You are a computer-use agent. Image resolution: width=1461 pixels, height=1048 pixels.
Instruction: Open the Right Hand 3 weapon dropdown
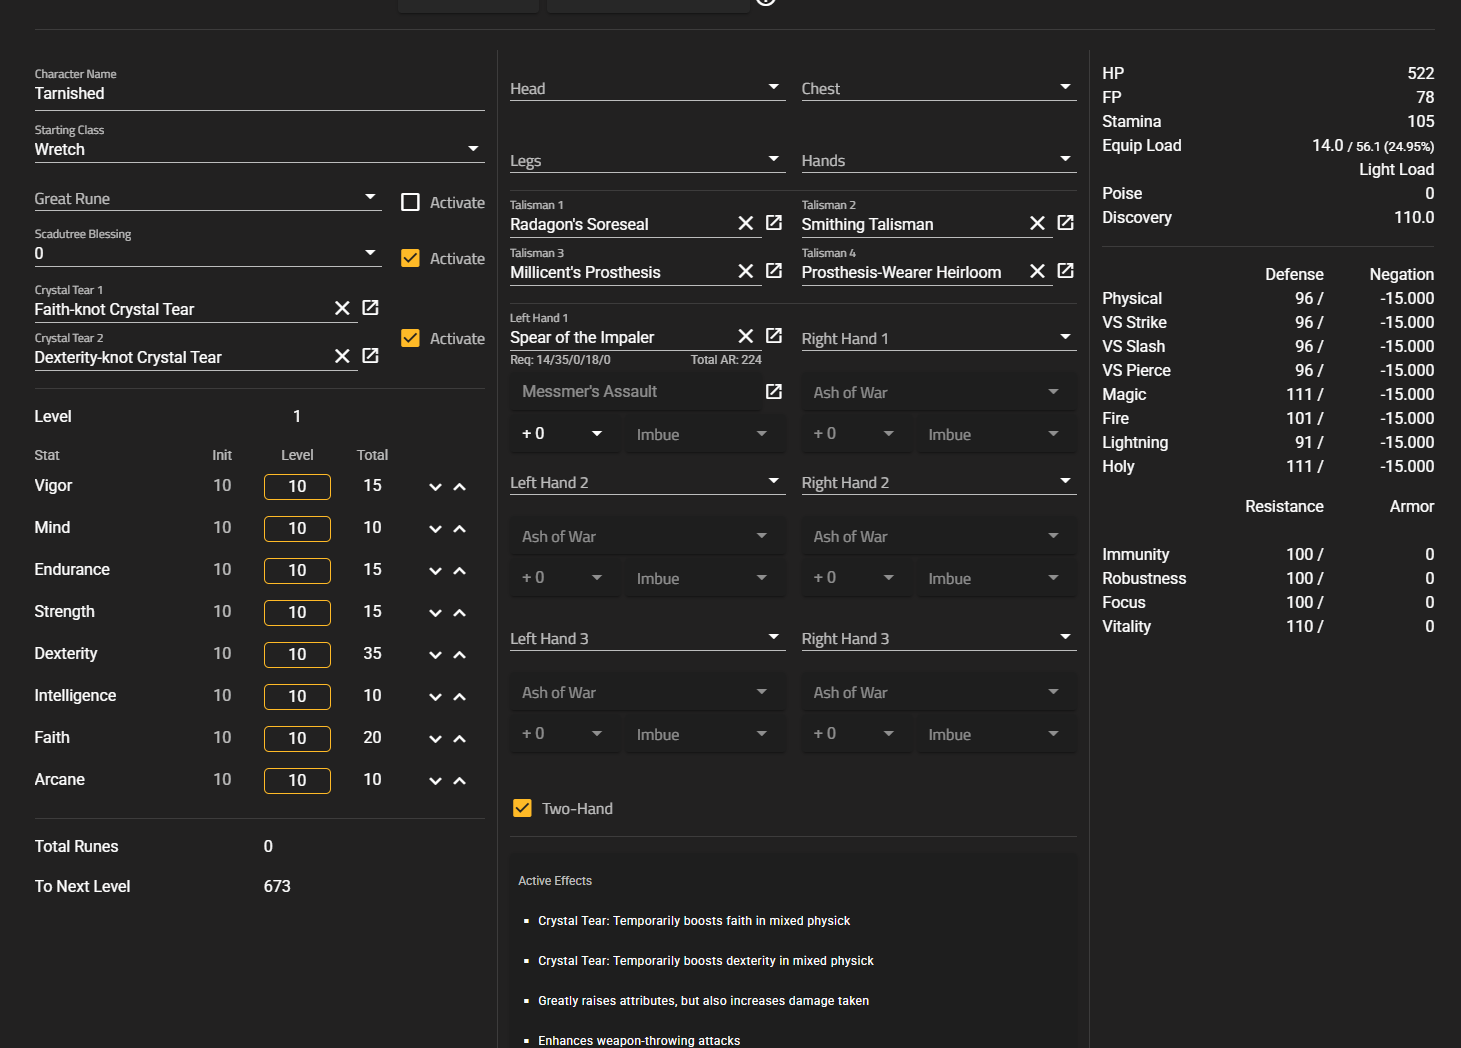pyautogui.click(x=939, y=638)
